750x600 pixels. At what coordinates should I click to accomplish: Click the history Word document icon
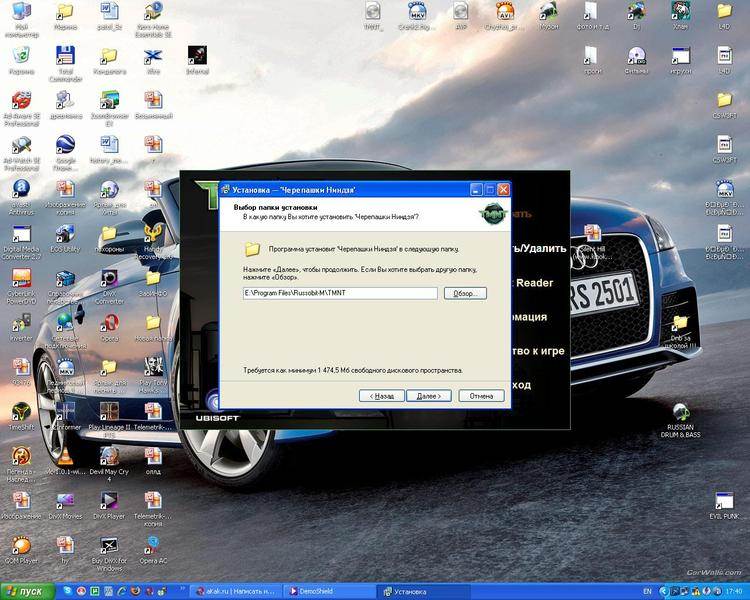[110, 149]
